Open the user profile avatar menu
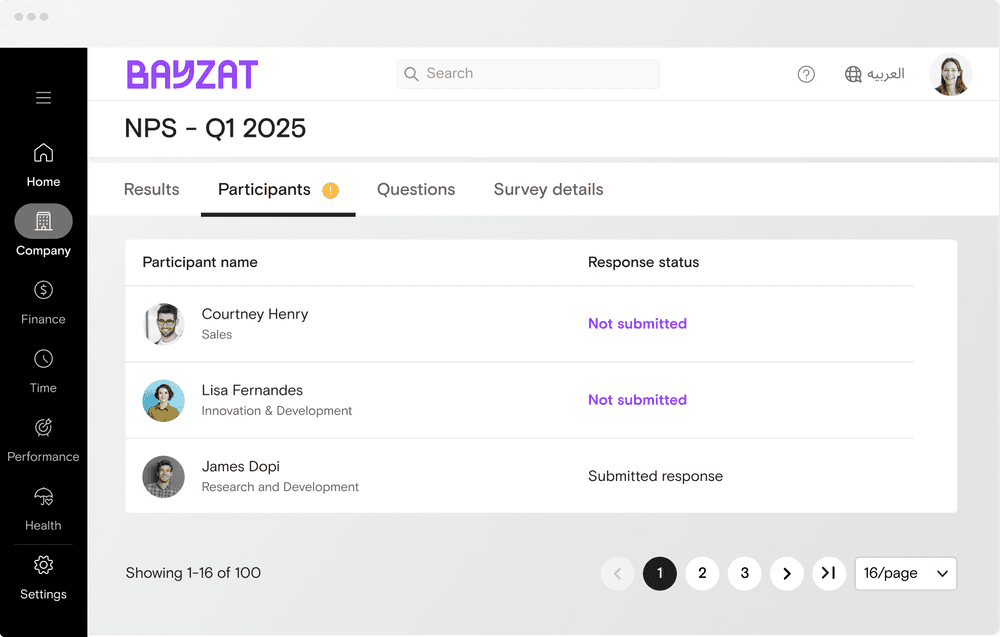Viewport: 1000px width, 637px height. pyautogui.click(x=950, y=74)
